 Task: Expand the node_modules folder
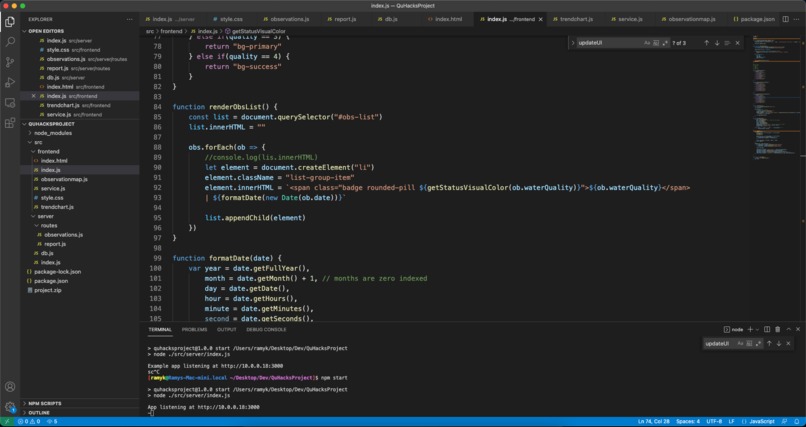[53, 133]
